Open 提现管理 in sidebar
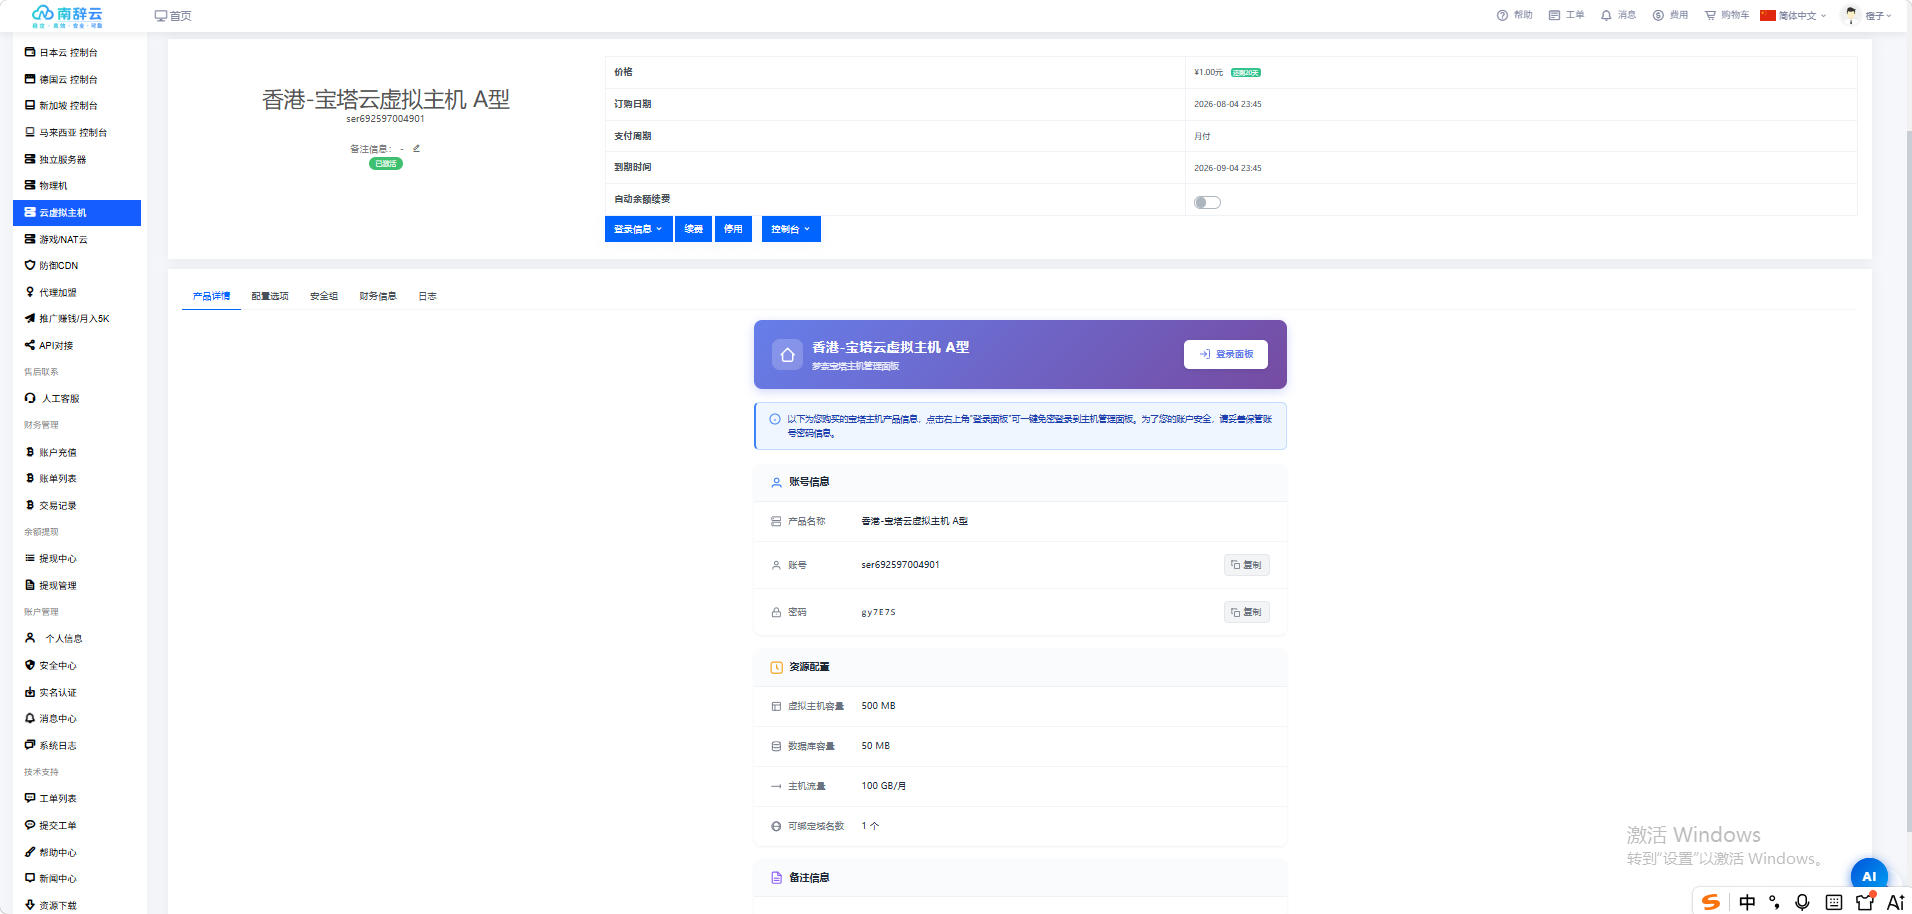The image size is (1912, 914). [77, 585]
